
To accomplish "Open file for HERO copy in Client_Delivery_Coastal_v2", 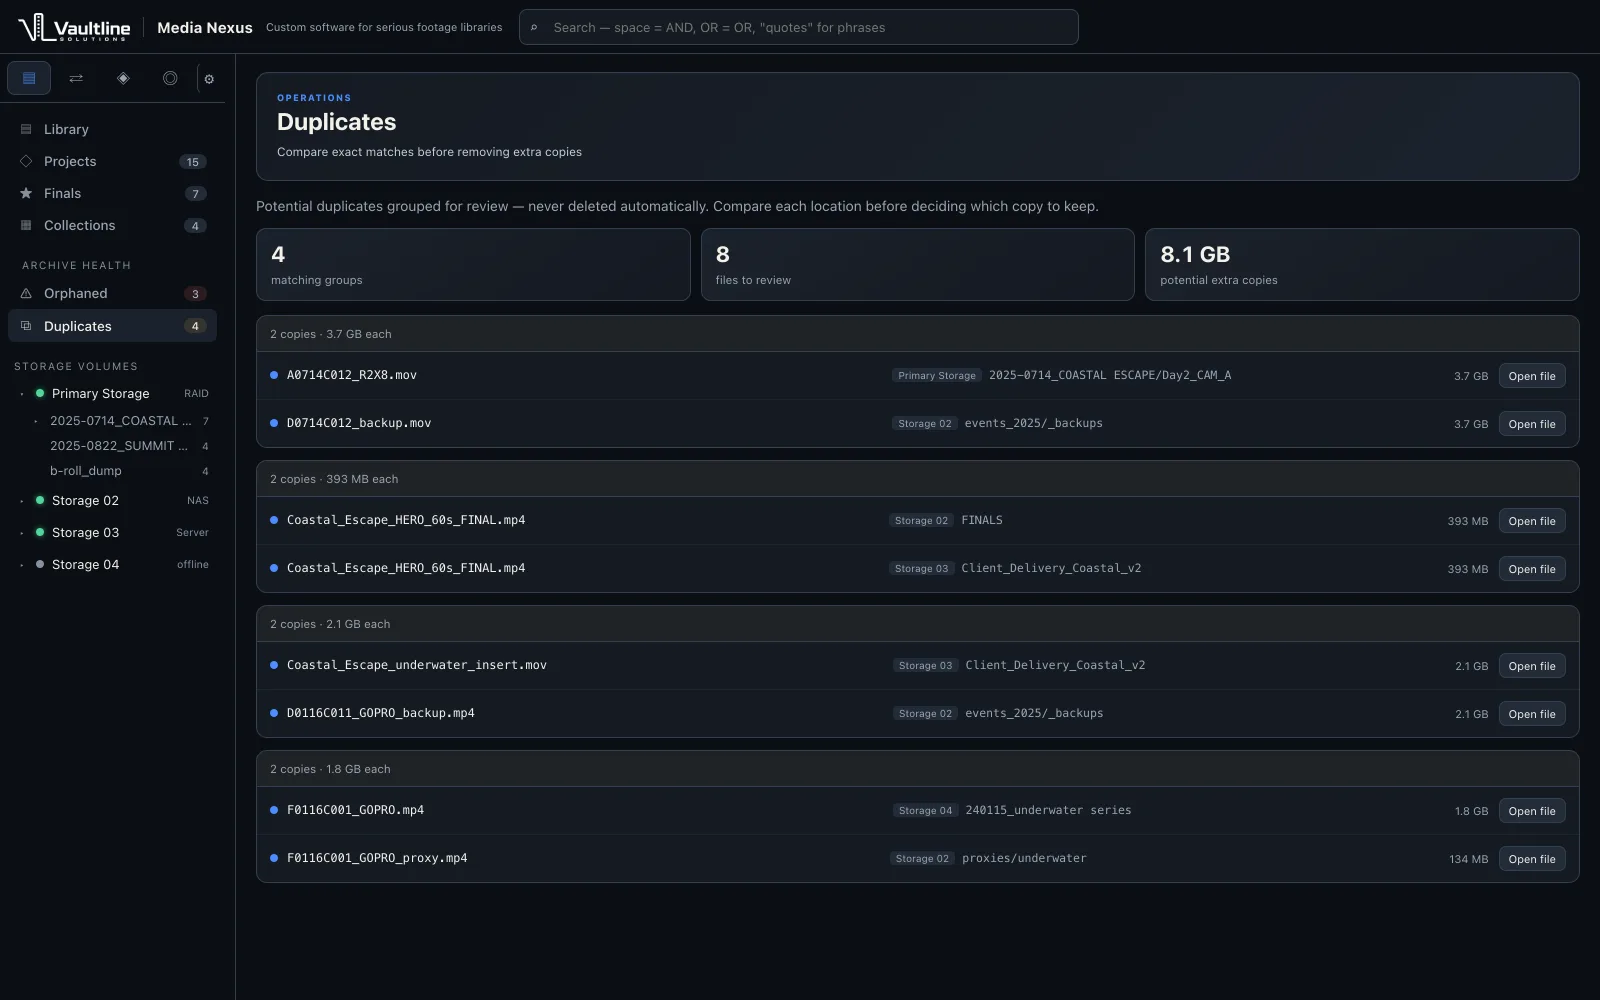I will click(x=1532, y=569).
